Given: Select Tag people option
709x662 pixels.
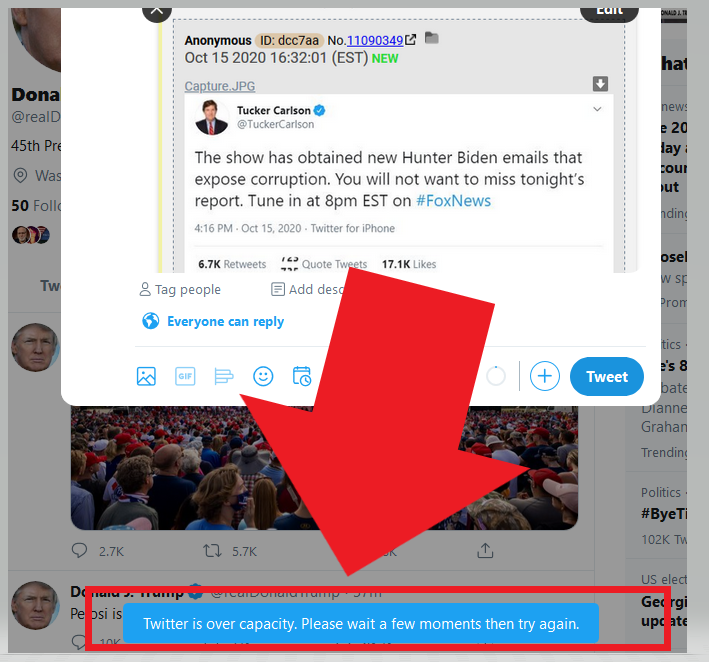Looking at the screenshot, I should click(180, 289).
